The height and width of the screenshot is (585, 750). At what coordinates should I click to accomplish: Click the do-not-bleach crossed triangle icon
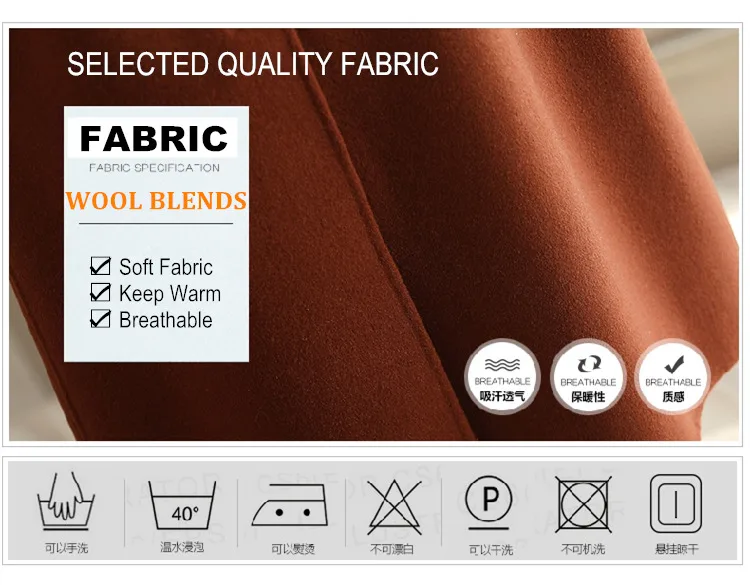point(394,507)
